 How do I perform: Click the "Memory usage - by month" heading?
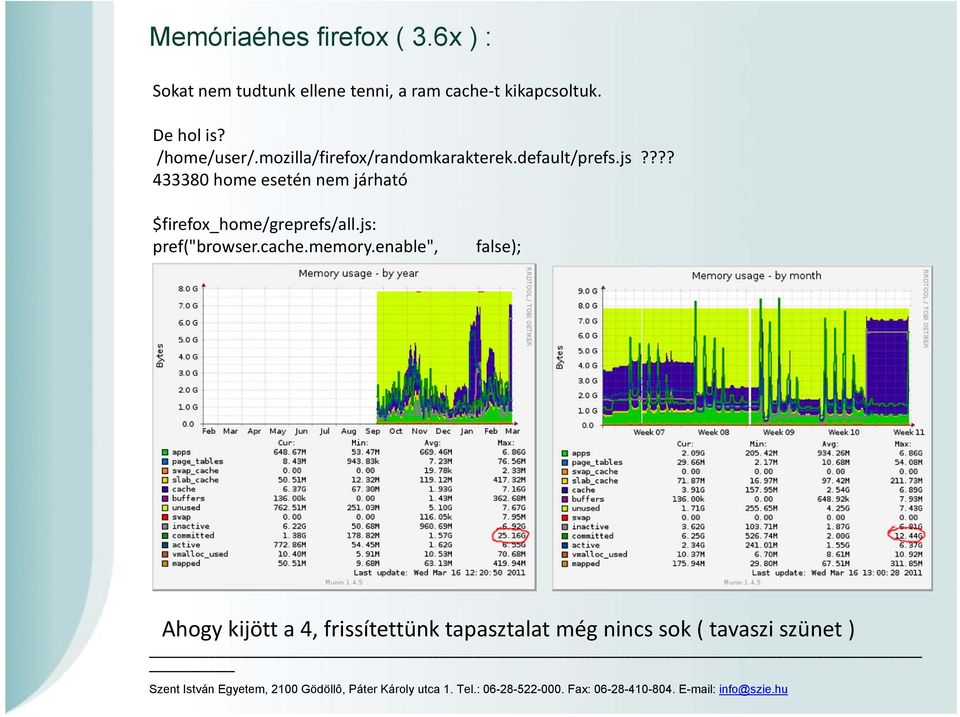[x=756, y=276]
